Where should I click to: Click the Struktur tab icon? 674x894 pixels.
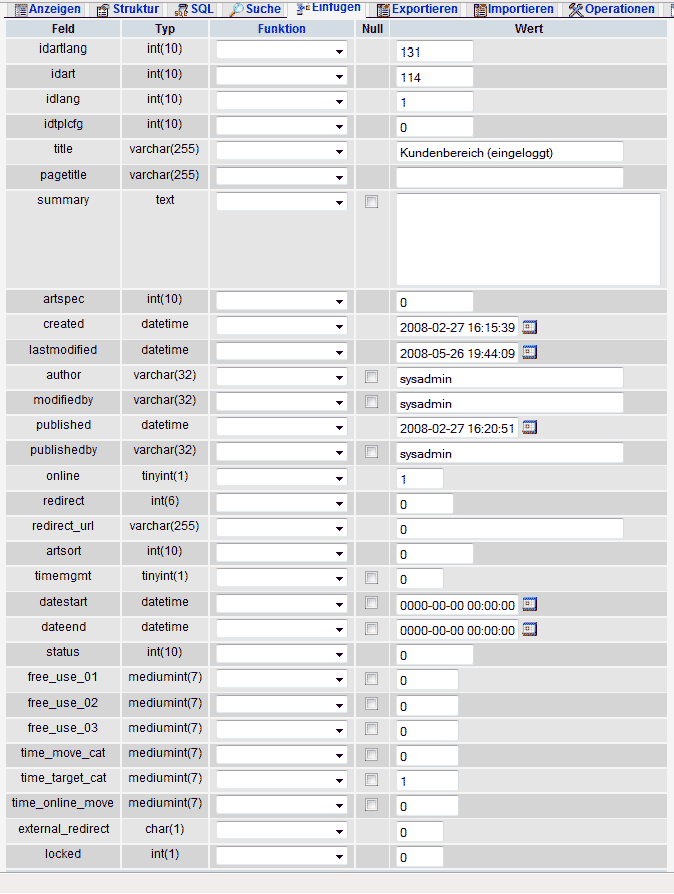coord(103,10)
